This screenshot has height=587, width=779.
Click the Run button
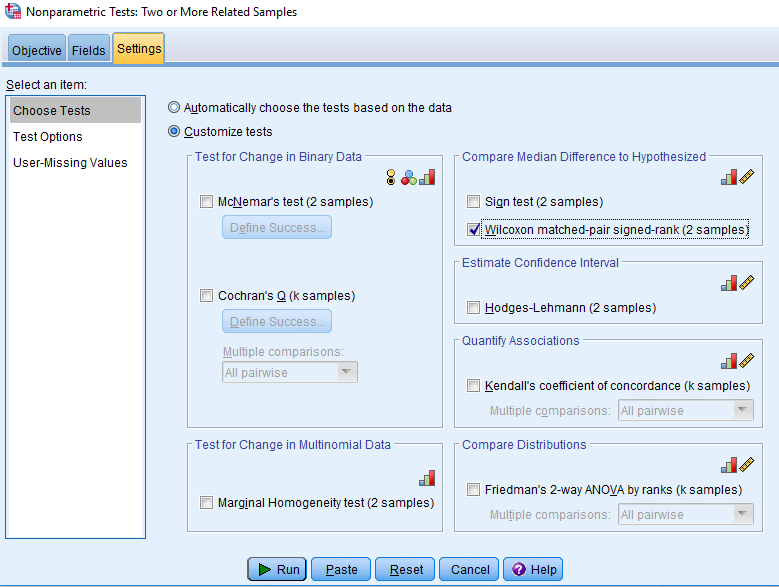coord(277,569)
